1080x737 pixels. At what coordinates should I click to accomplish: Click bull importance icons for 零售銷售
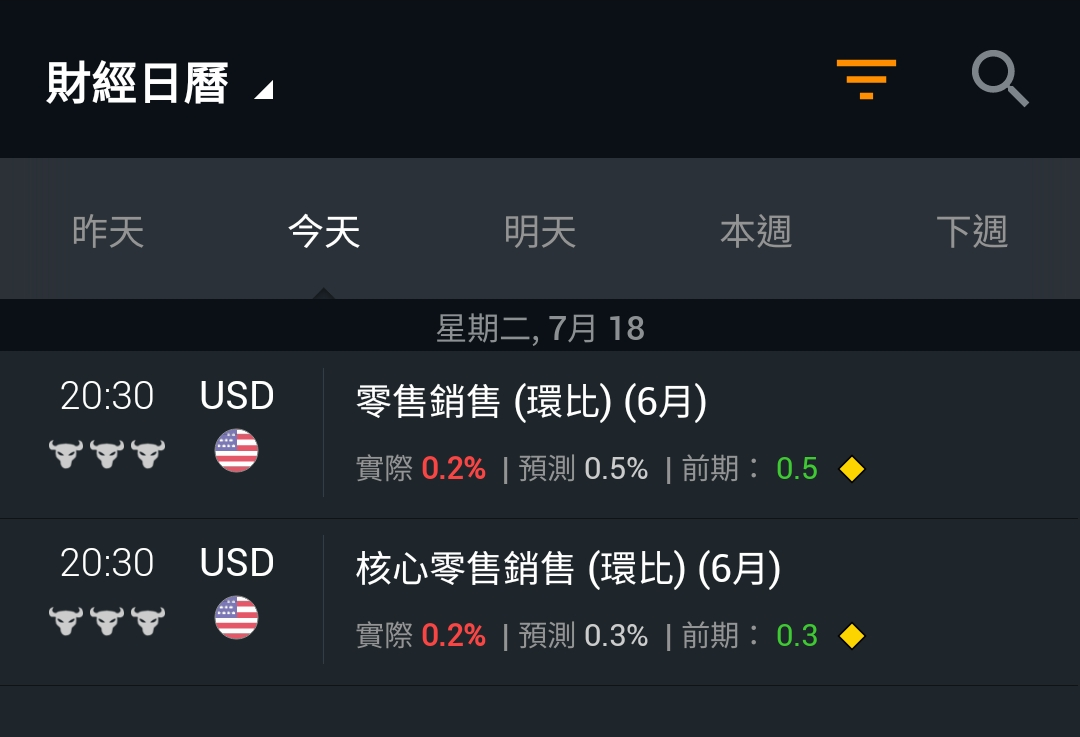click(107, 454)
